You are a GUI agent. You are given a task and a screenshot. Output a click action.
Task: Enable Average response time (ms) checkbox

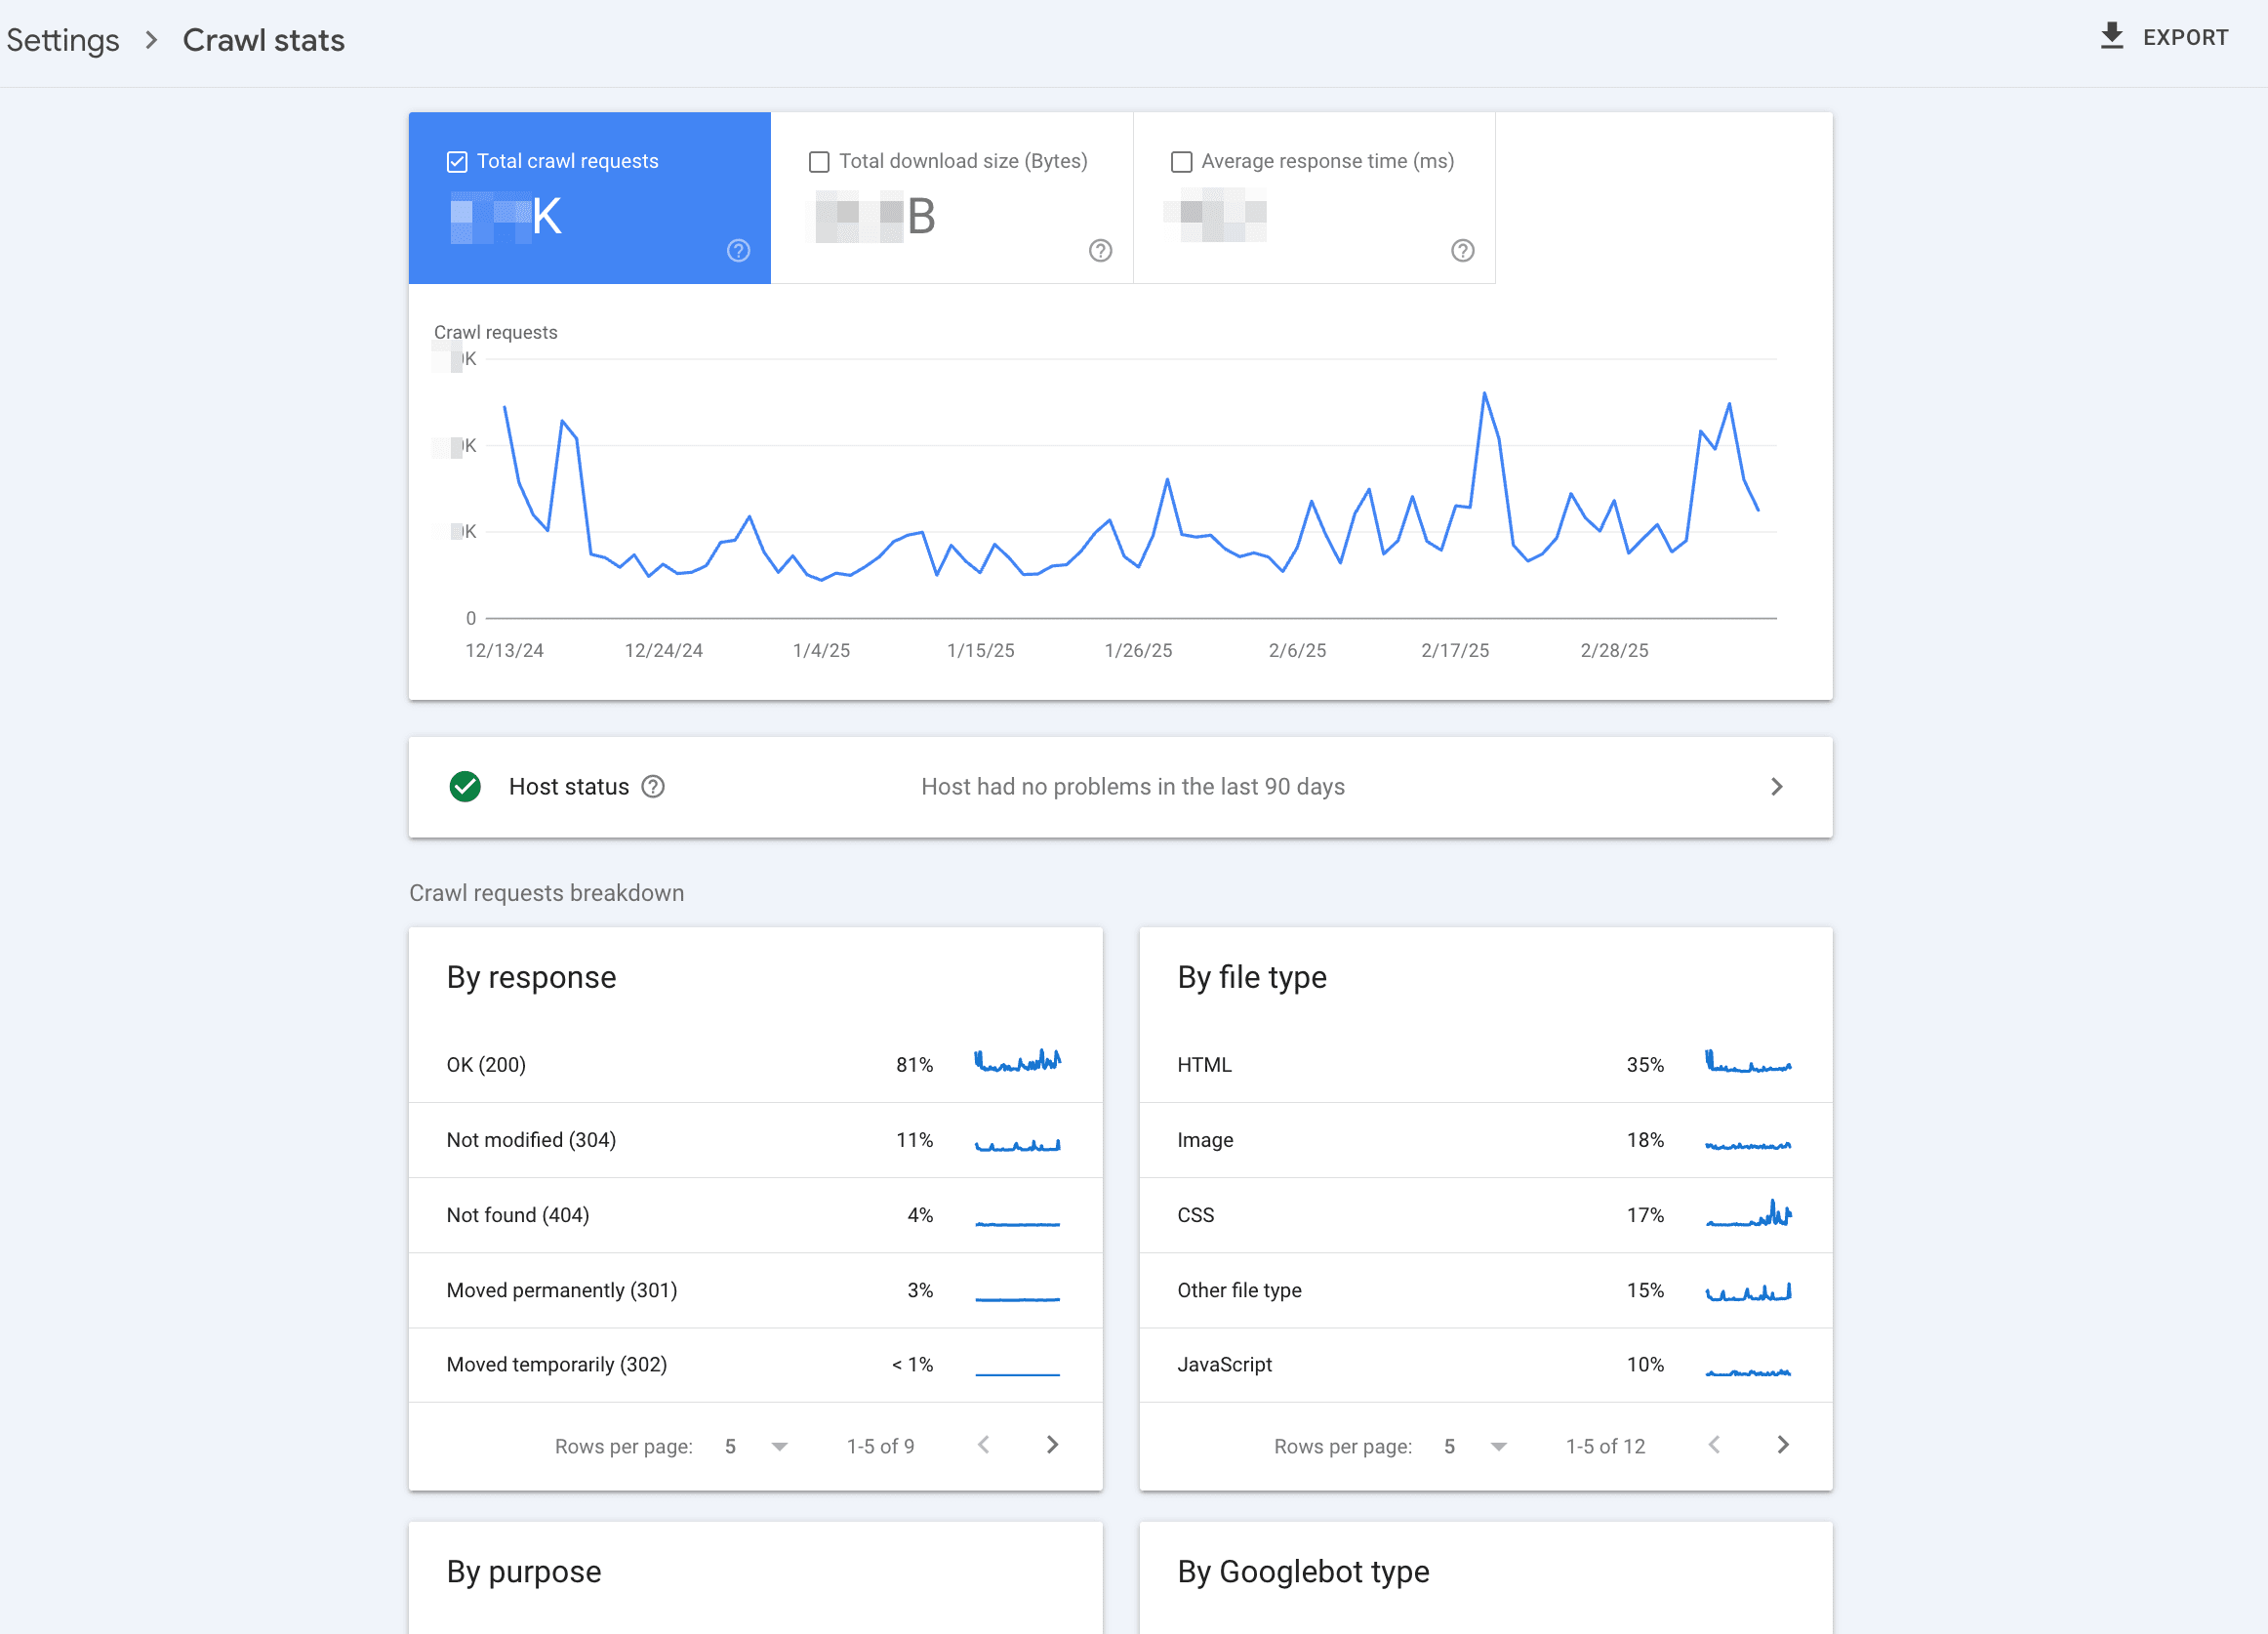1181,162
